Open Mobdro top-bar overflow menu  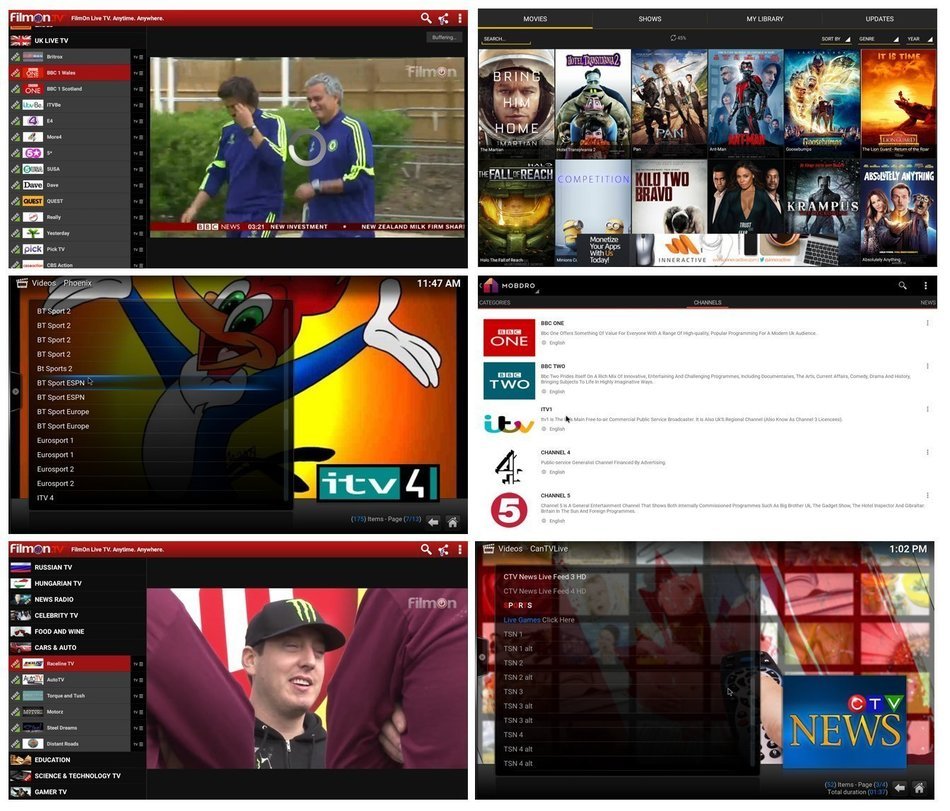coord(926,285)
